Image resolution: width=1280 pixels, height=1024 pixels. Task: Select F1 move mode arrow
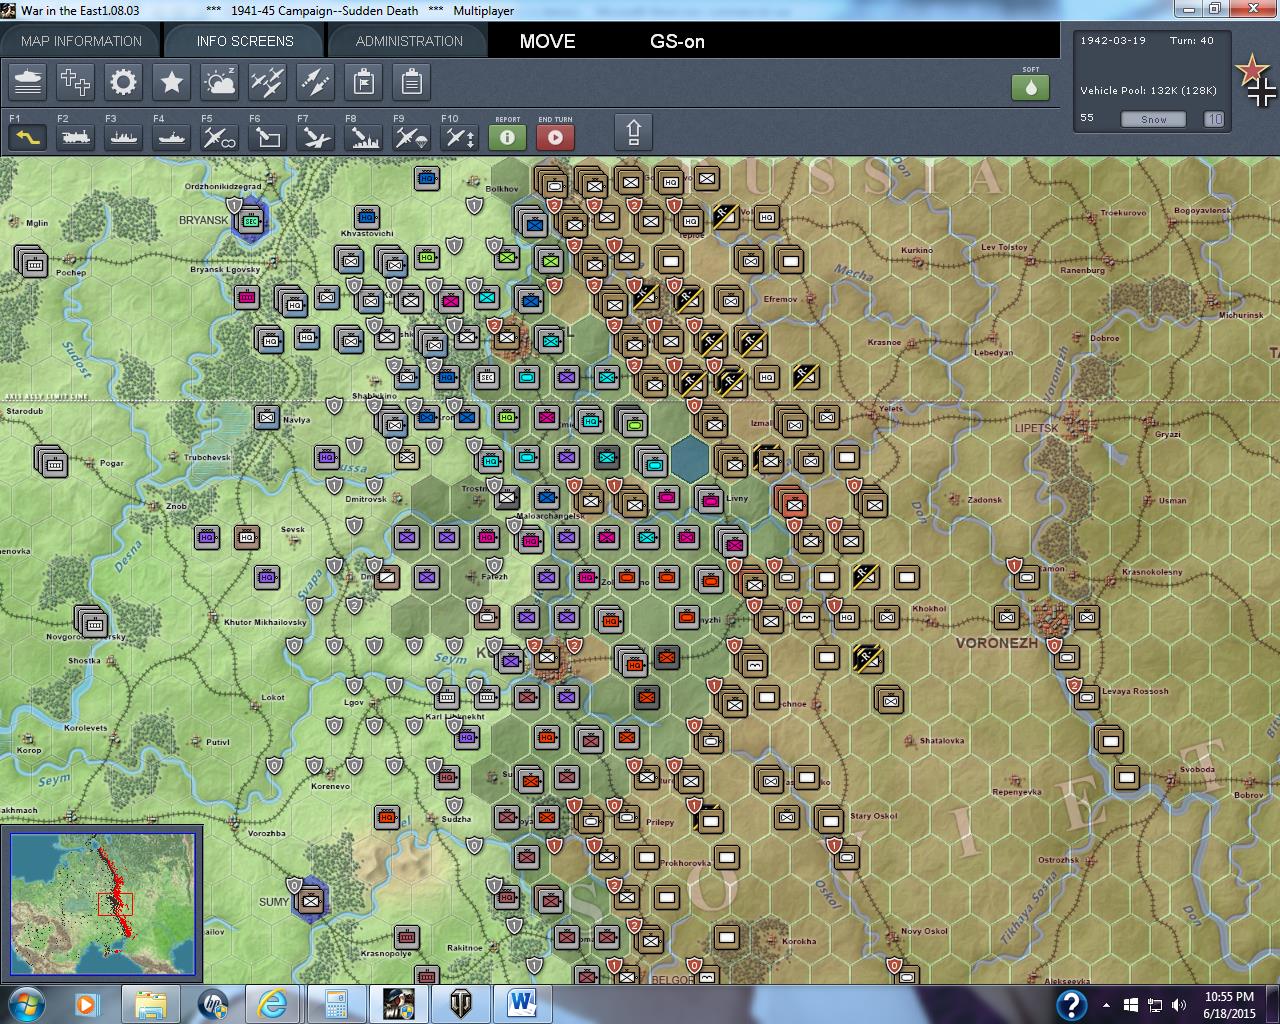[x=28, y=136]
